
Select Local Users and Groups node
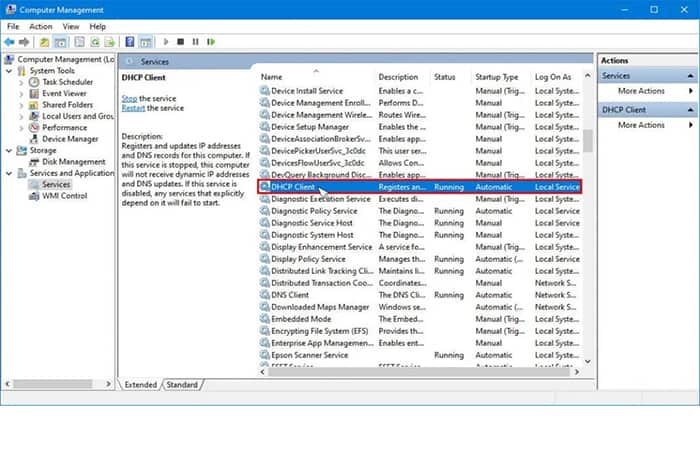pos(78,116)
